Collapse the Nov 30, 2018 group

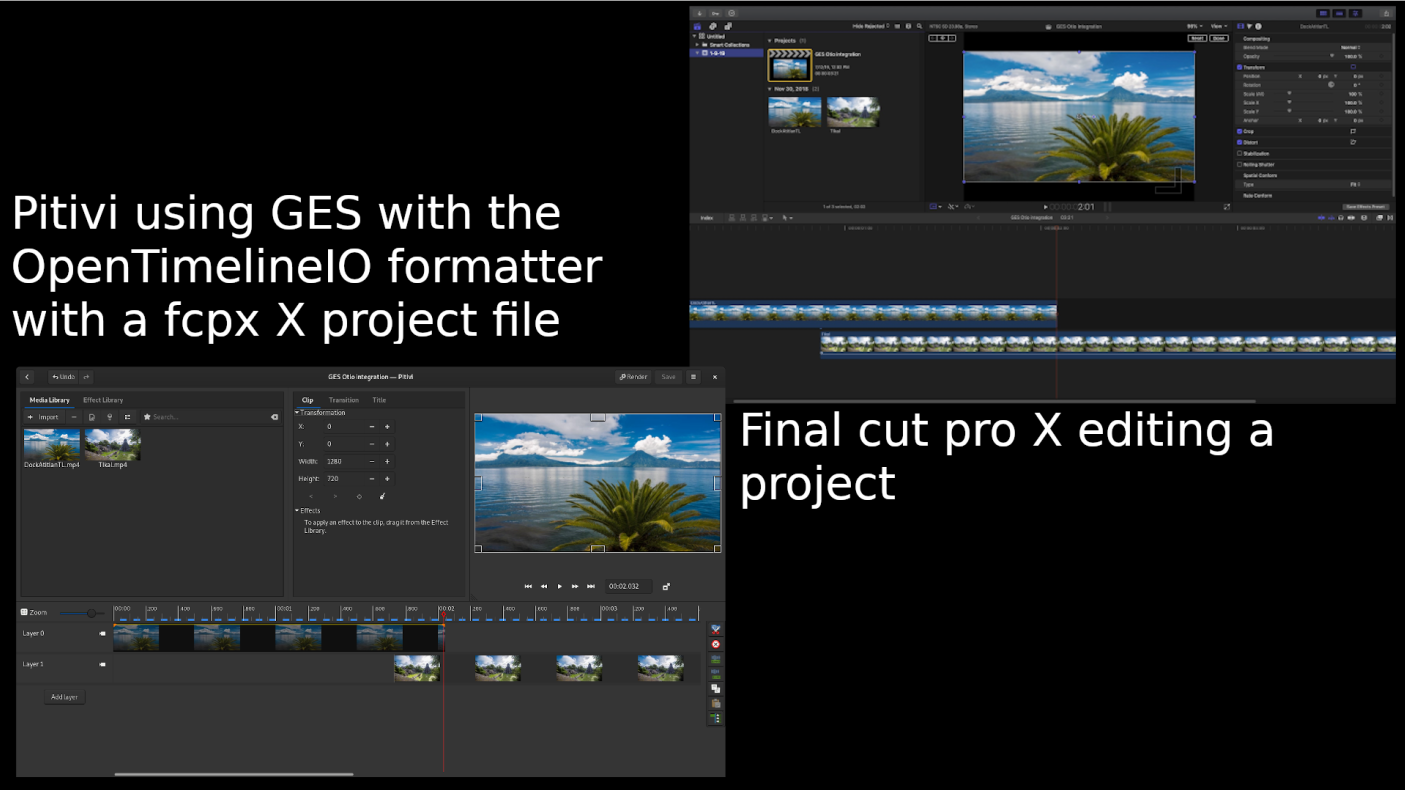click(x=769, y=89)
